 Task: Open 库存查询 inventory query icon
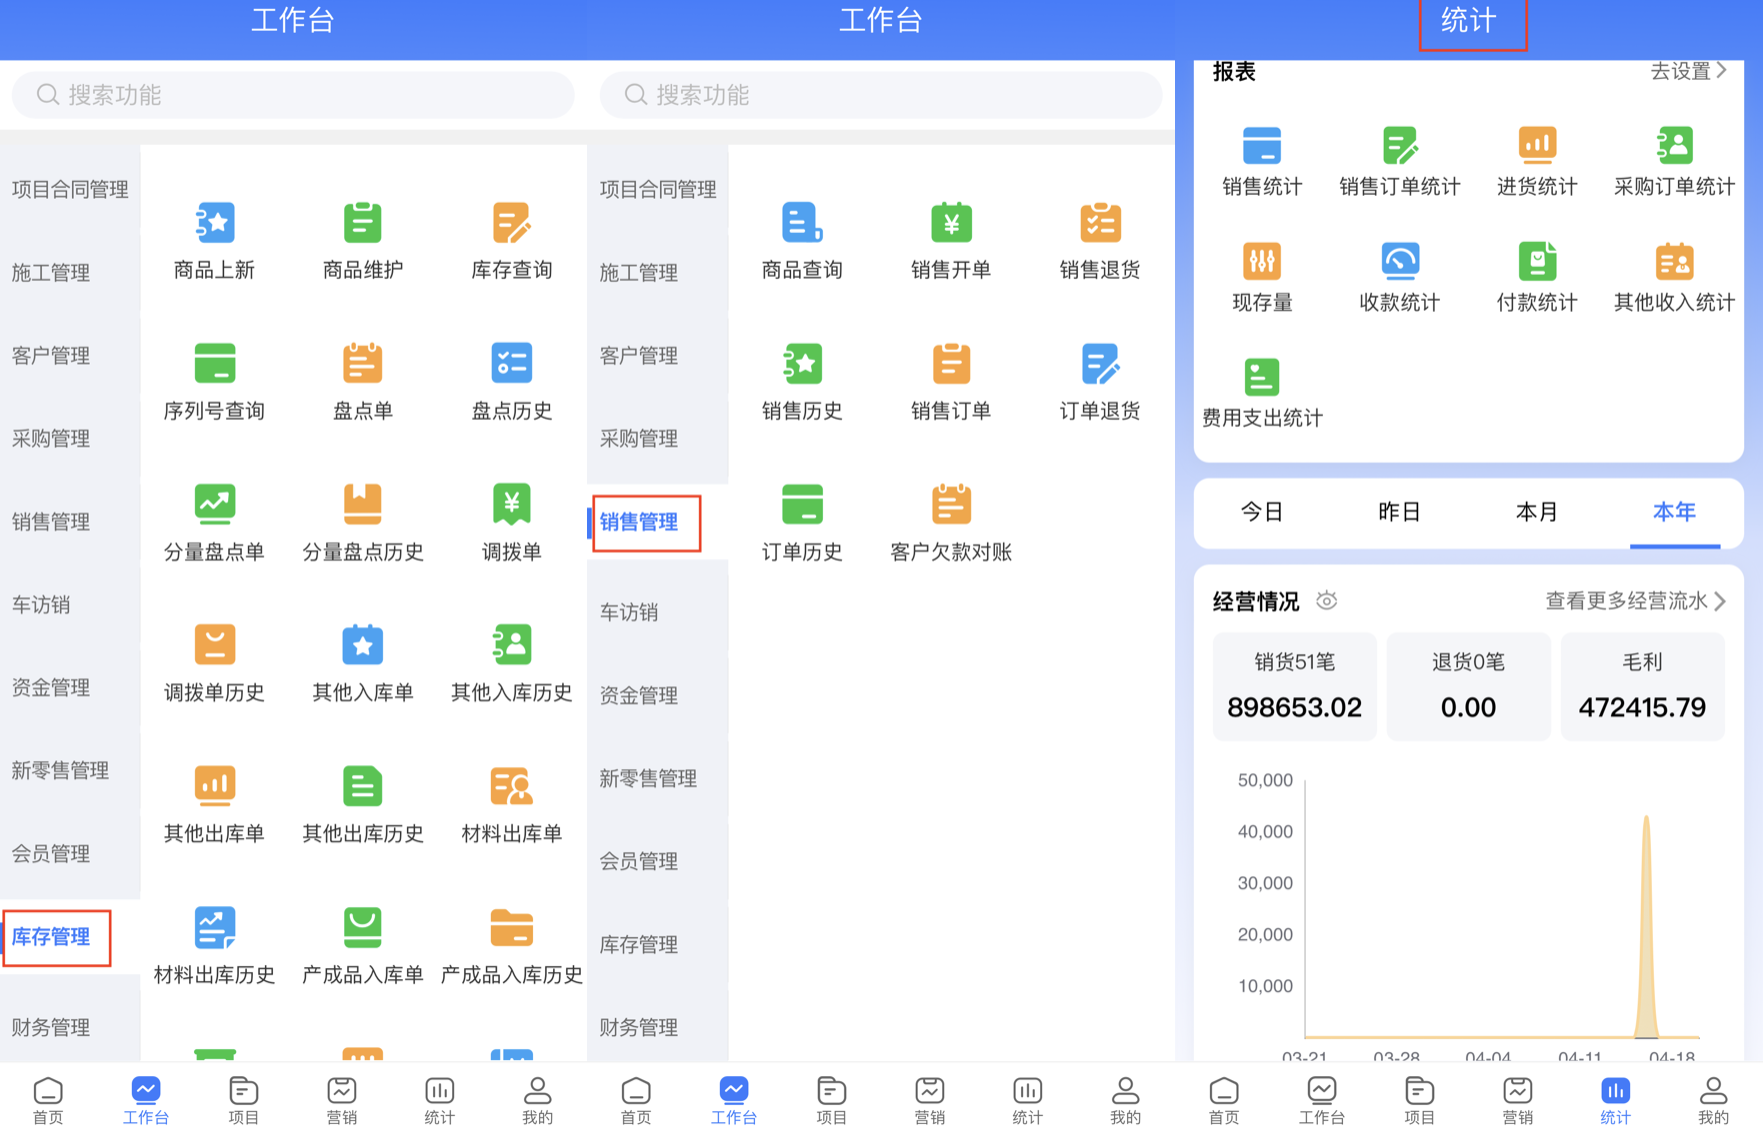point(511,223)
